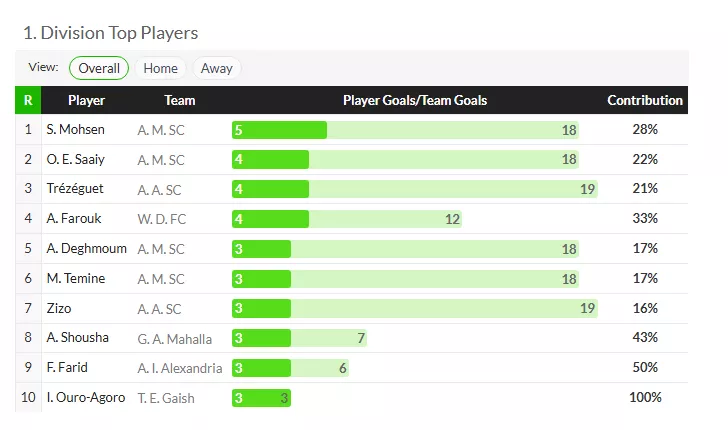This screenshot has height=430, width=728.
Task: Select the Overall view tab
Action: (x=99, y=68)
